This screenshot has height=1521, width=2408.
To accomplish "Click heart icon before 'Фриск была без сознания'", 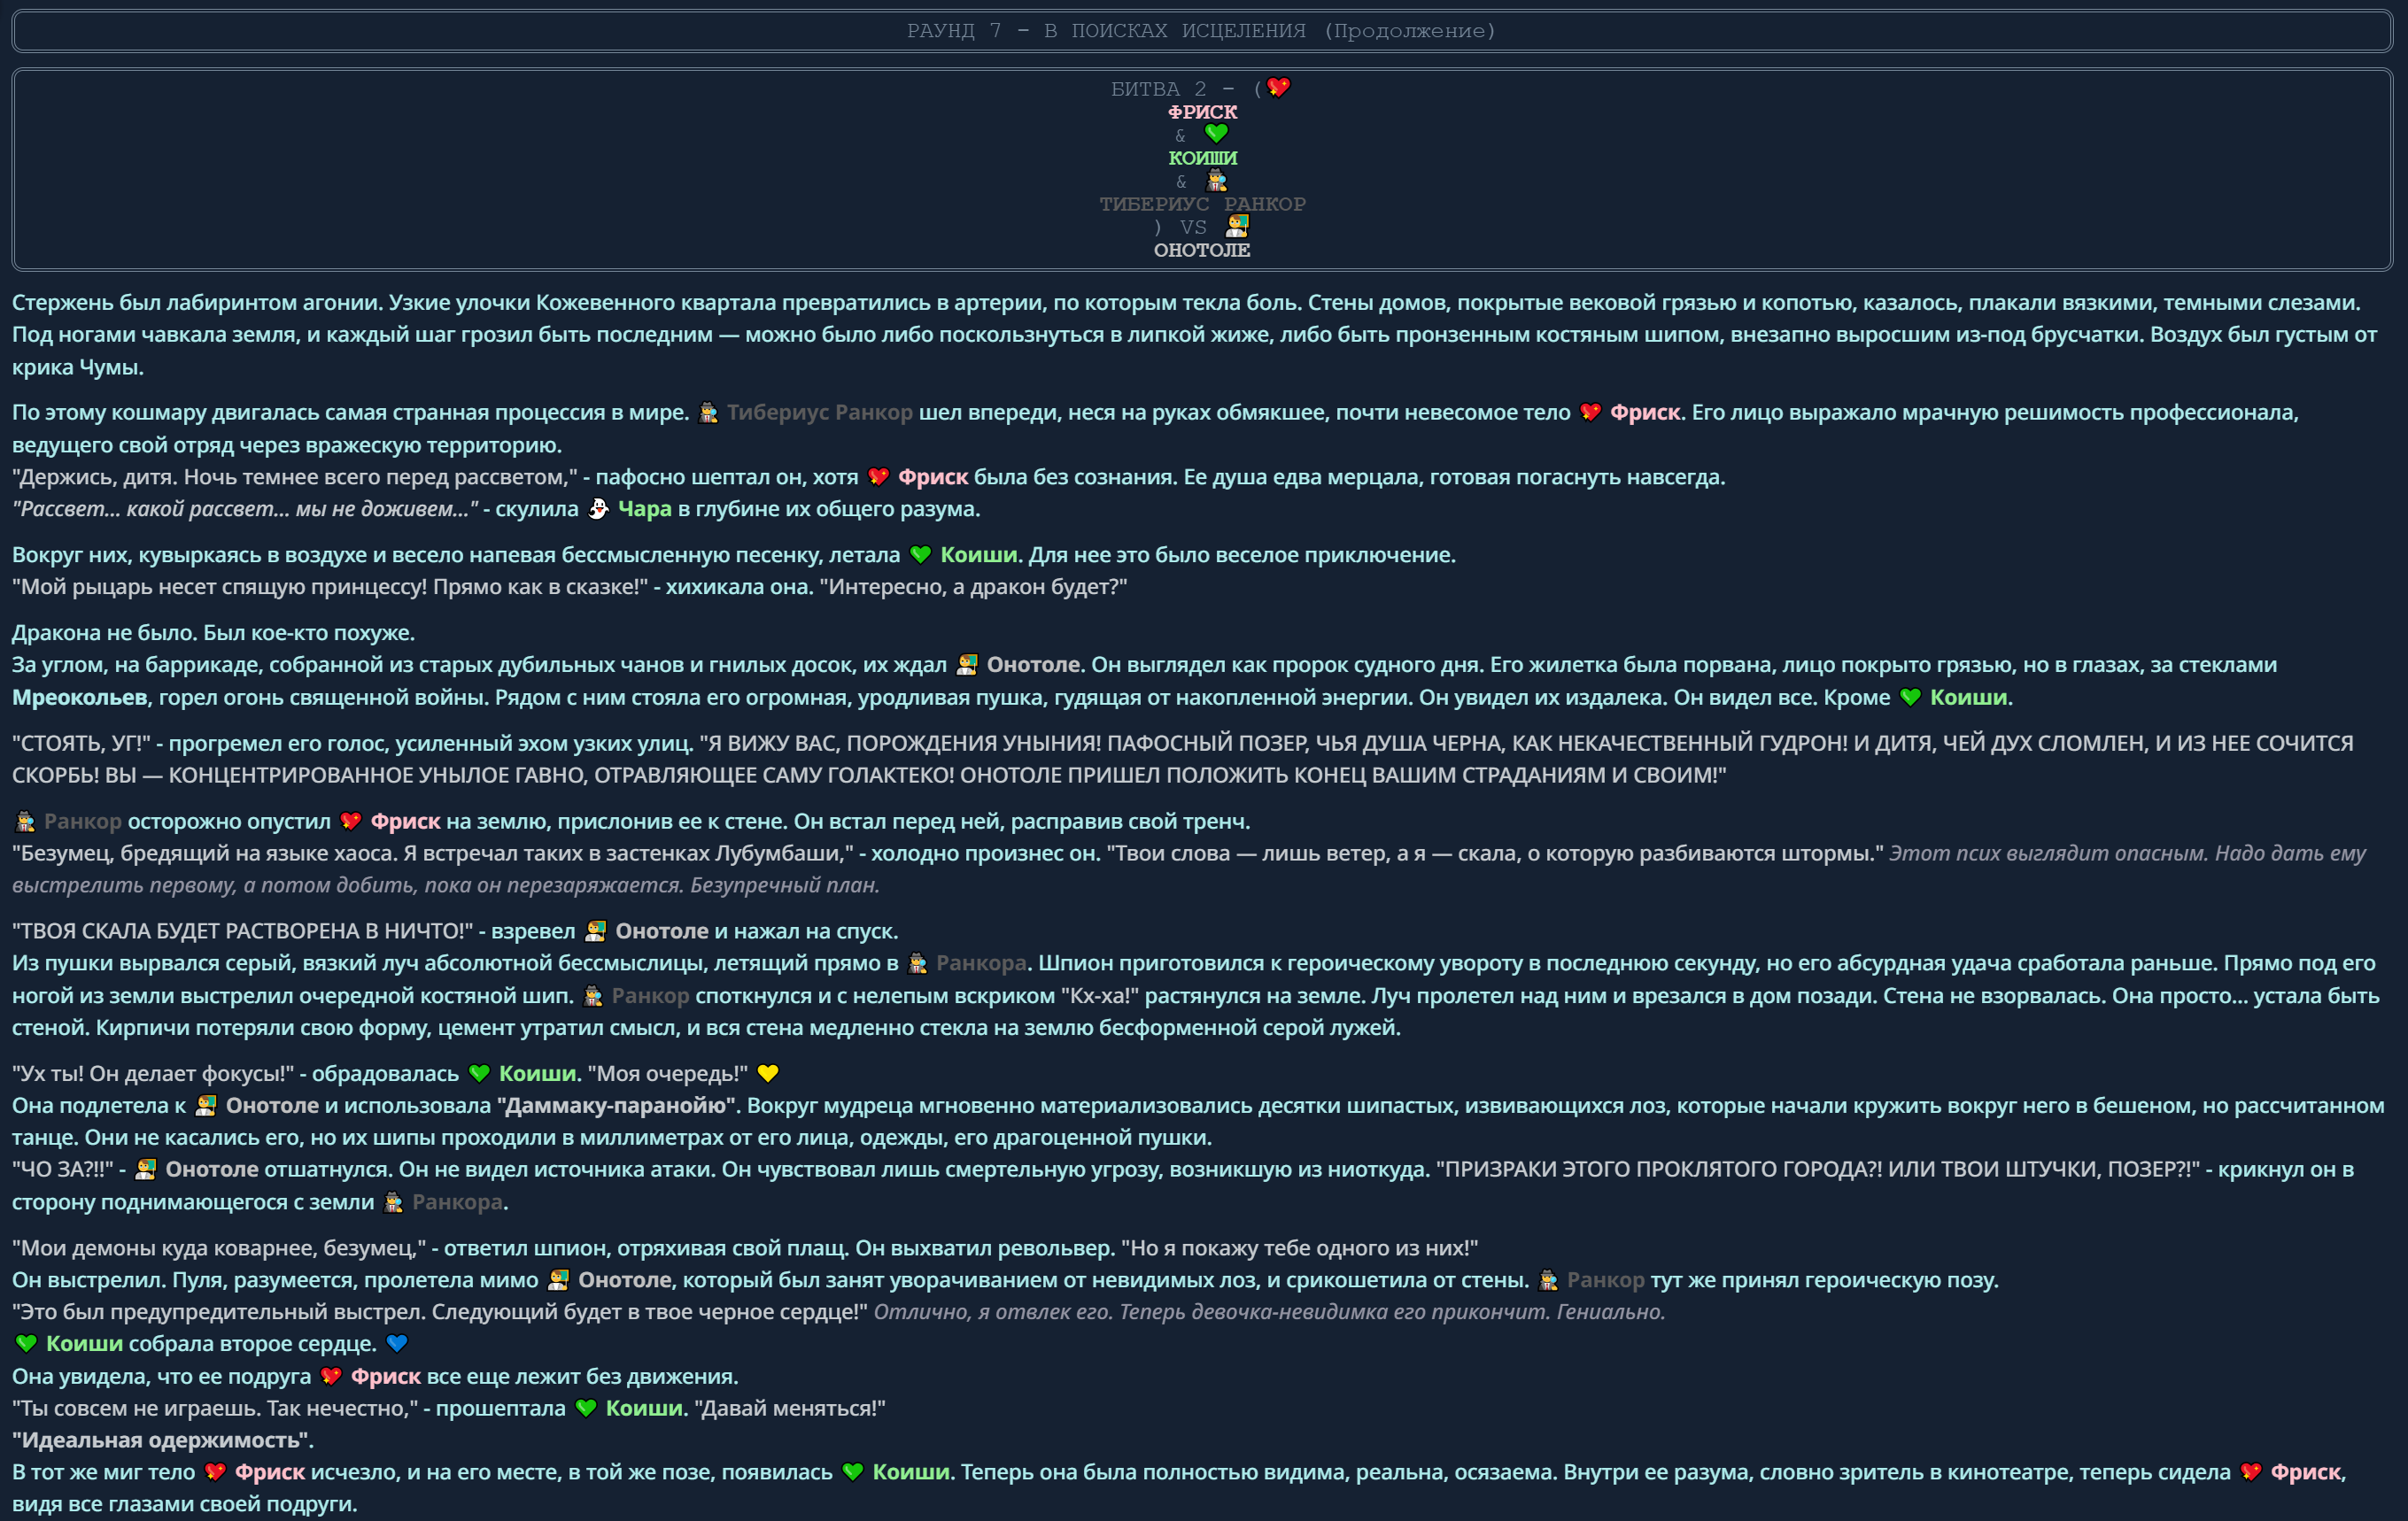I will pyautogui.click(x=878, y=477).
